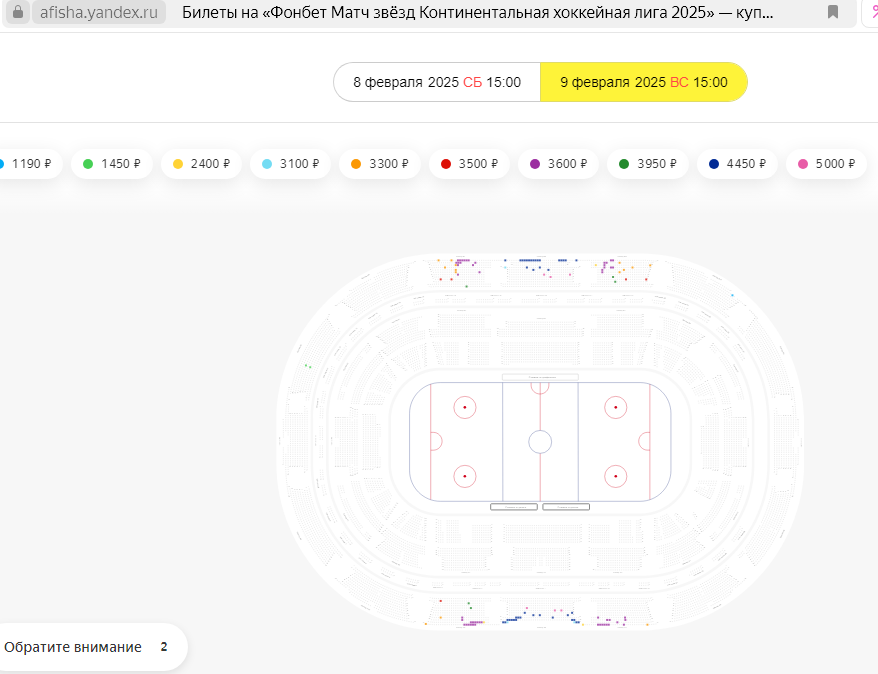Click the center ice circle on the rink
This screenshot has height=674, width=878.
pyautogui.click(x=540, y=442)
